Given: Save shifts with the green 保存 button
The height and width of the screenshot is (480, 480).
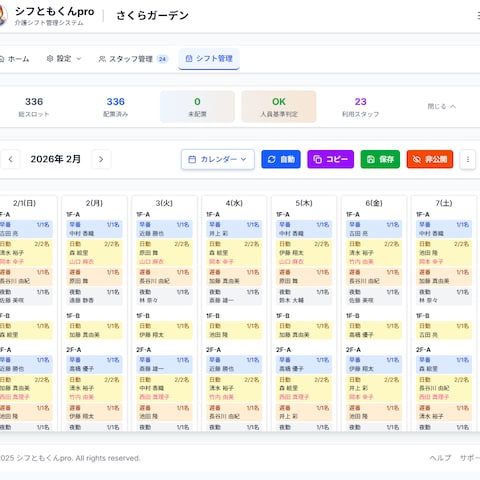Looking at the screenshot, I should tap(380, 159).
